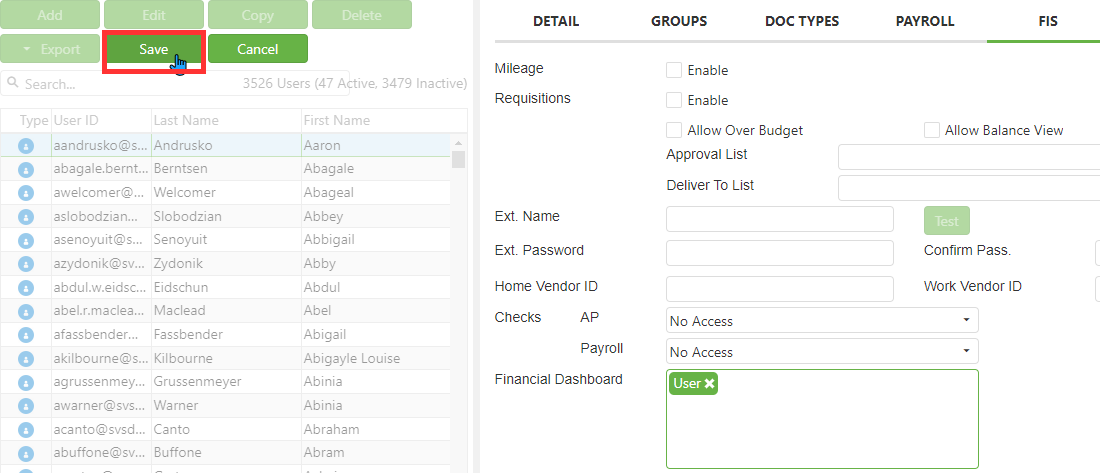Click the Cancel button
The height and width of the screenshot is (473, 1100).
(257, 49)
